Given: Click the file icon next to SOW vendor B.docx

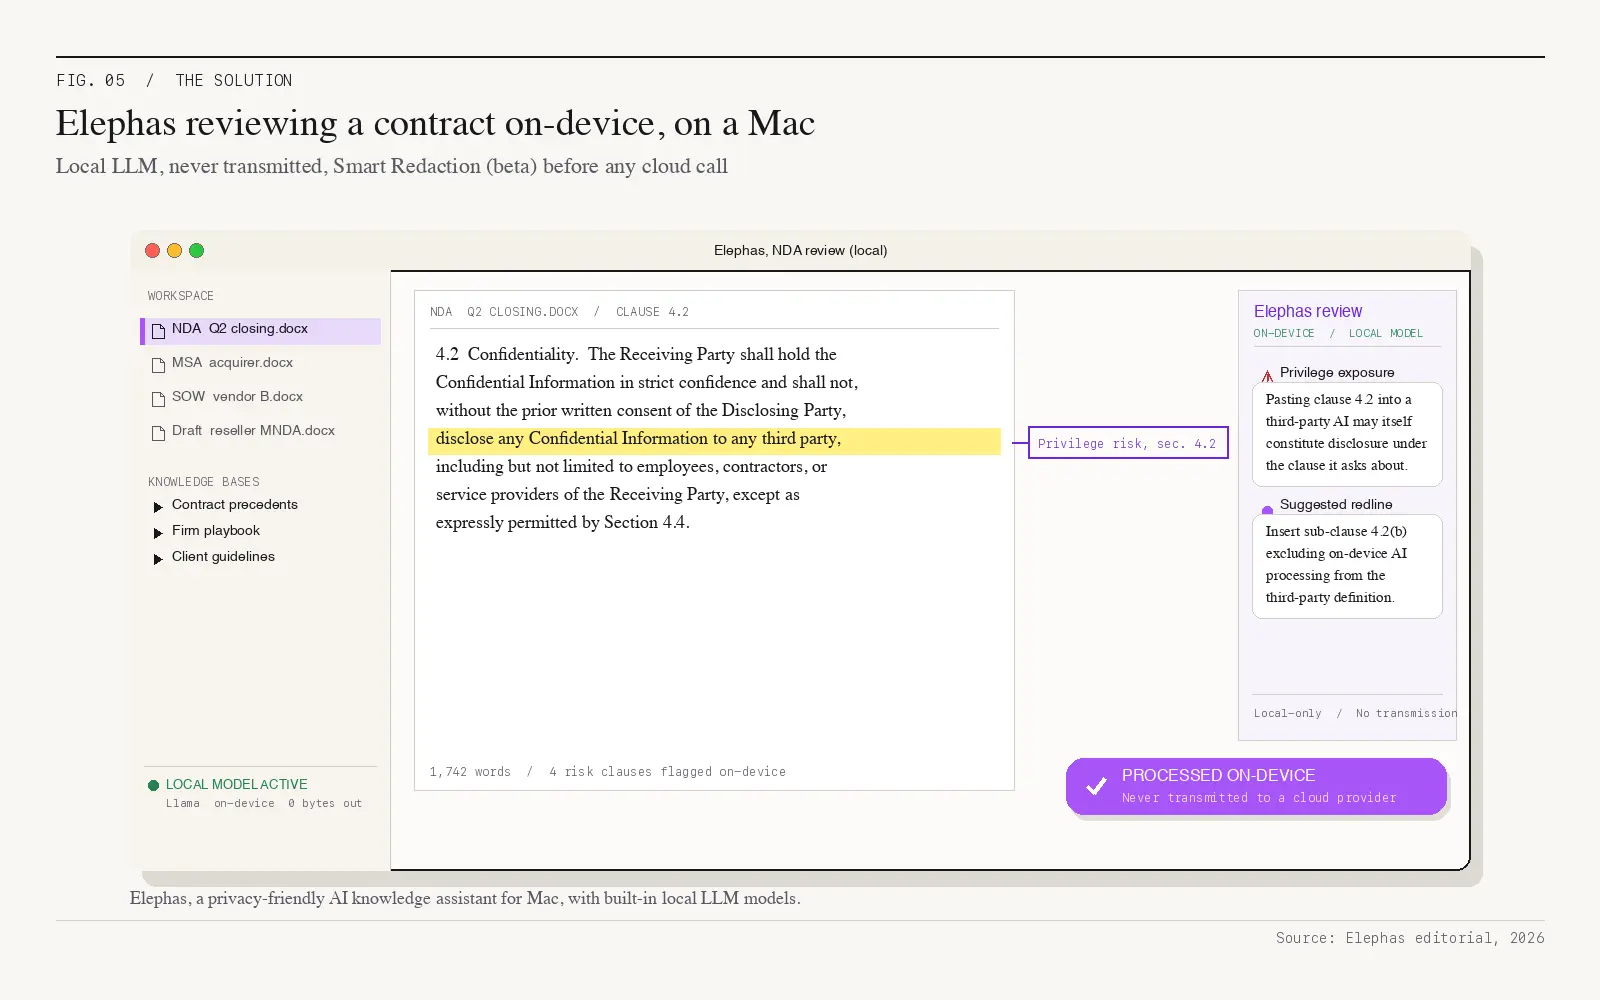Looking at the screenshot, I should 158,399.
